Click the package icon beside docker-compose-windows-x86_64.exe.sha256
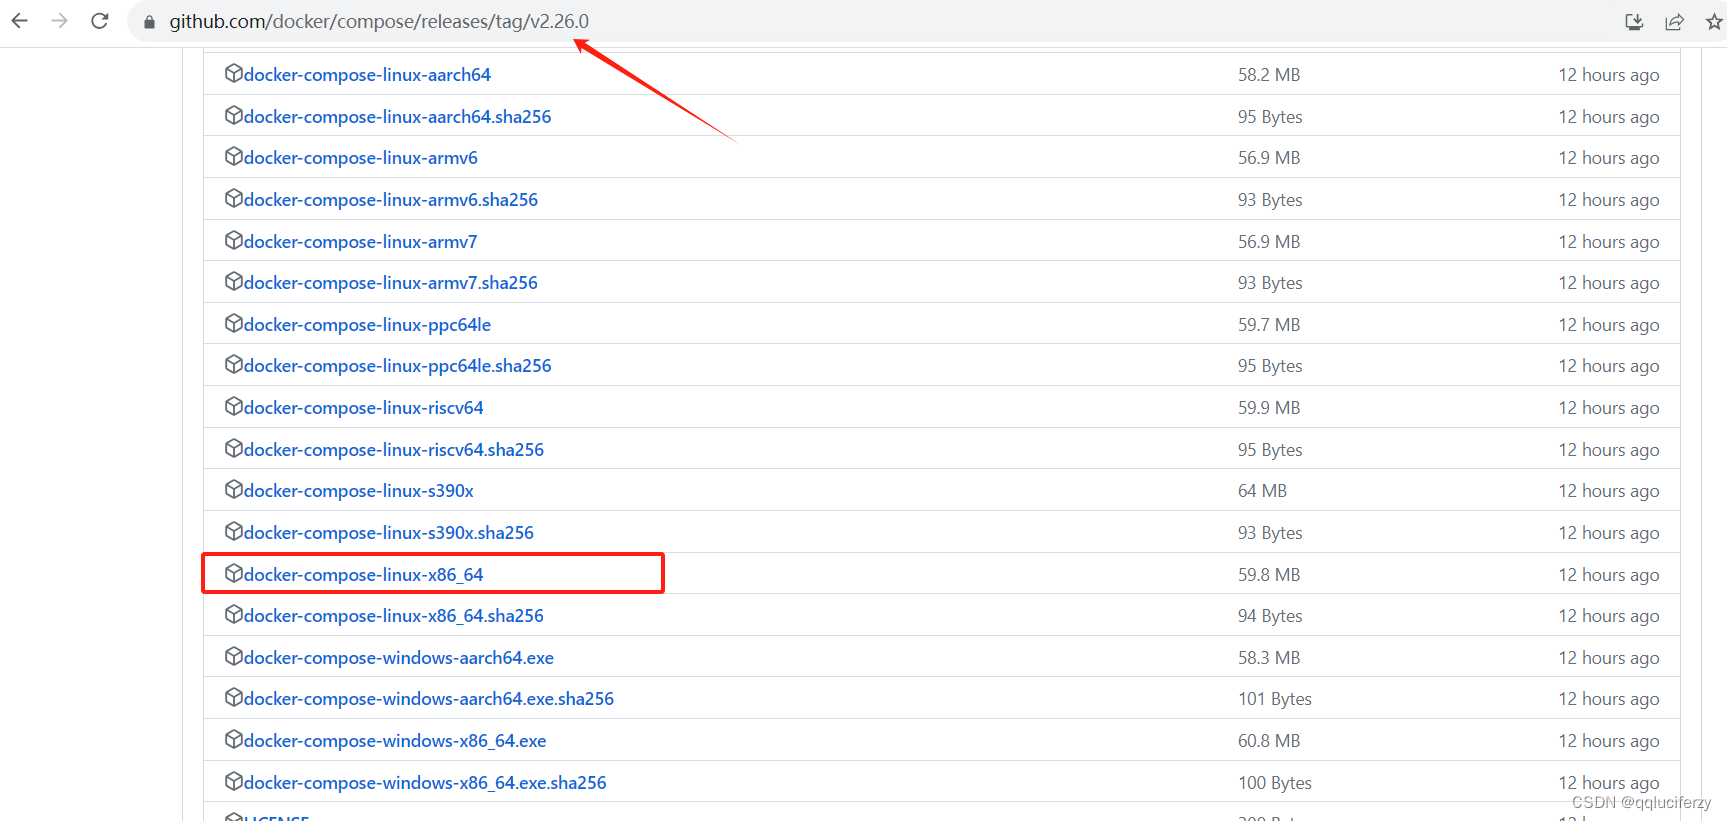Image resolution: width=1727 pixels, height=821 pixels. click(x=233, y=781)
